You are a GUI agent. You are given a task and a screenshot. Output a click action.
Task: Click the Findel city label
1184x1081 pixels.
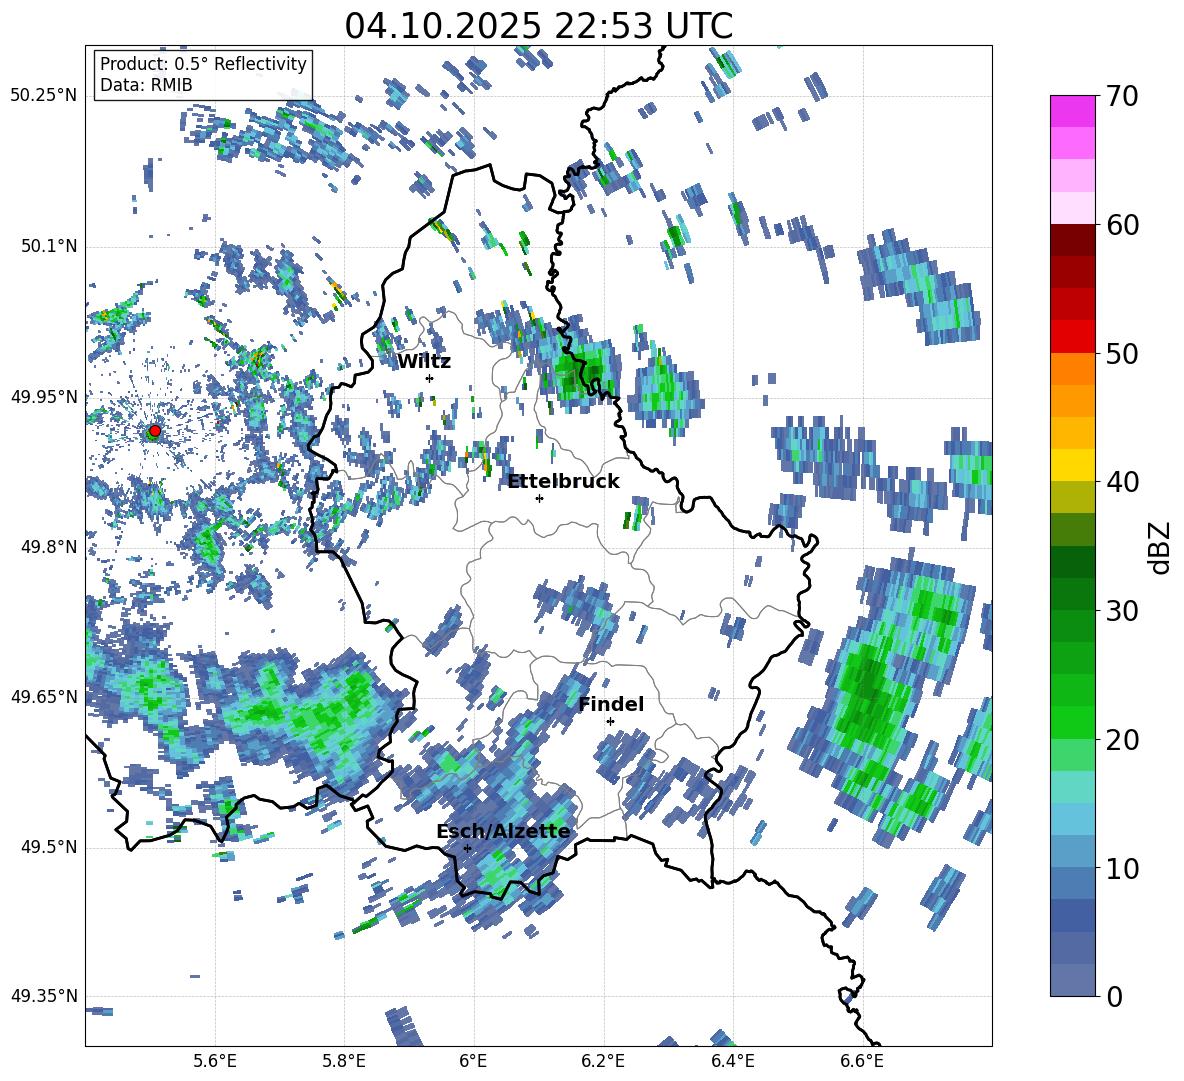[611, 704]
